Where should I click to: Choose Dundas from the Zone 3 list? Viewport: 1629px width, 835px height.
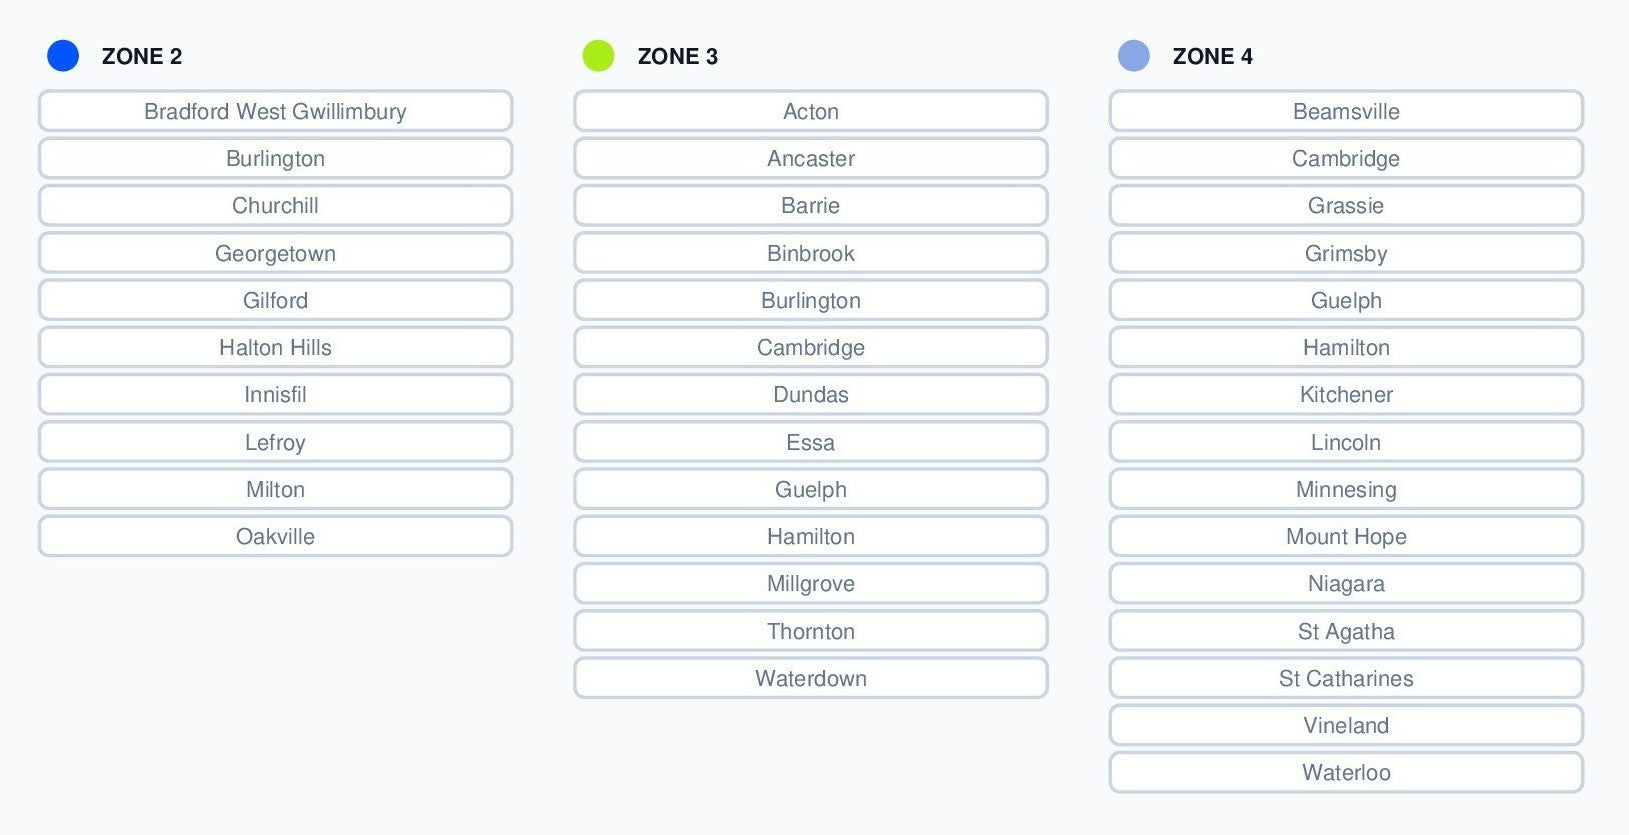(810, 395)
